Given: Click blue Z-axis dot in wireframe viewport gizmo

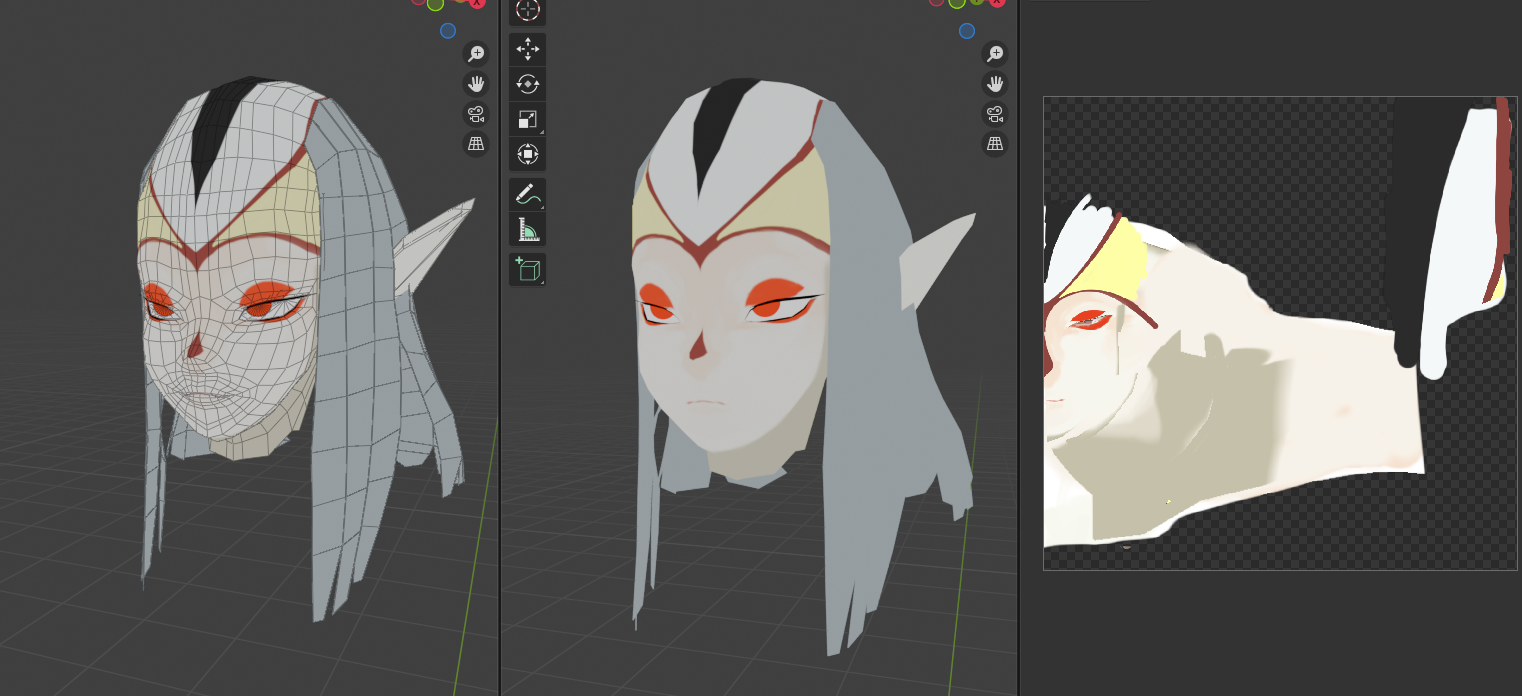Looking at the screenshot, I should (448, 31).
